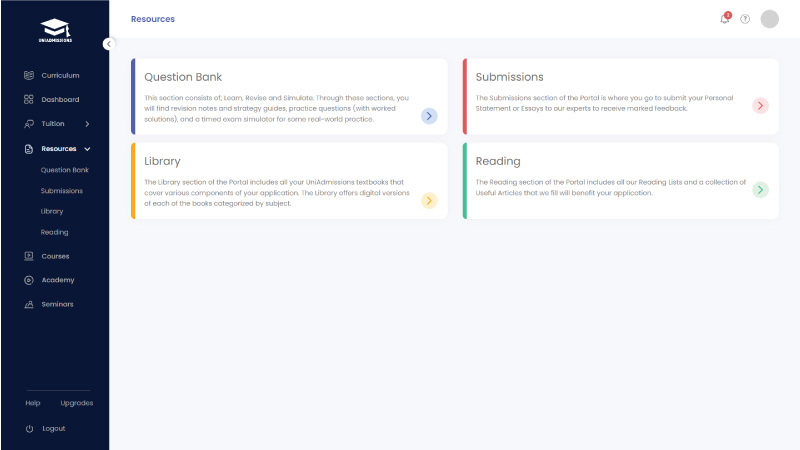Click Logout in the sidebar
Viewport: 800px width, 450px height.
click(x=53, y=428)
